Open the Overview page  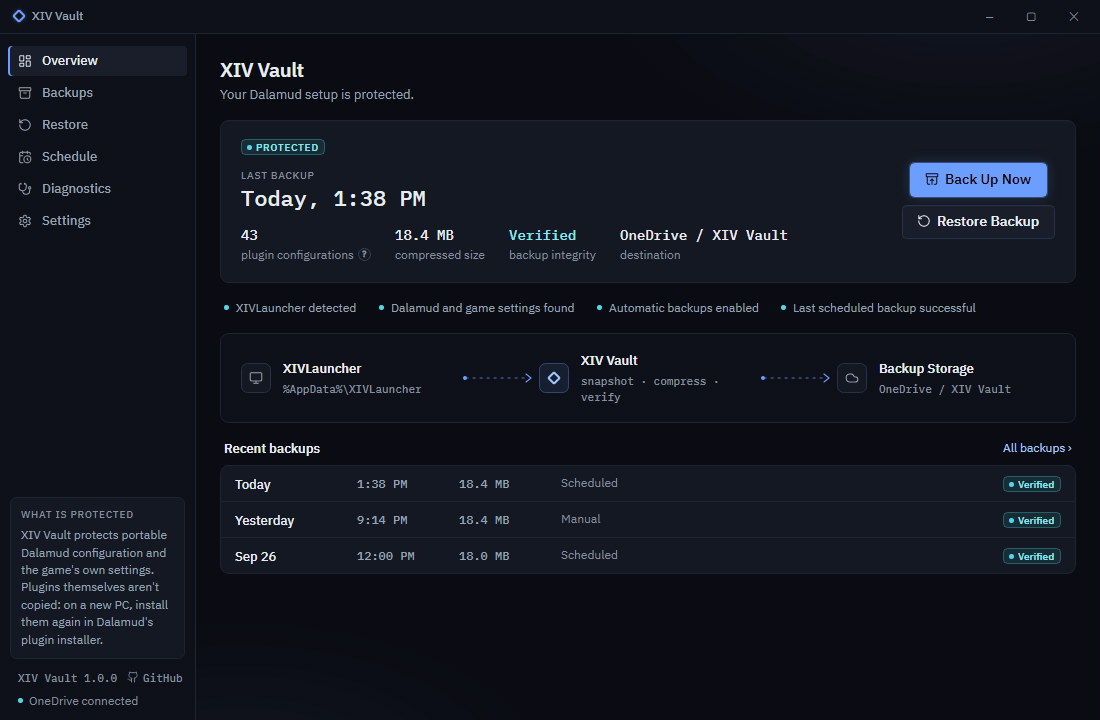(98, 61)
